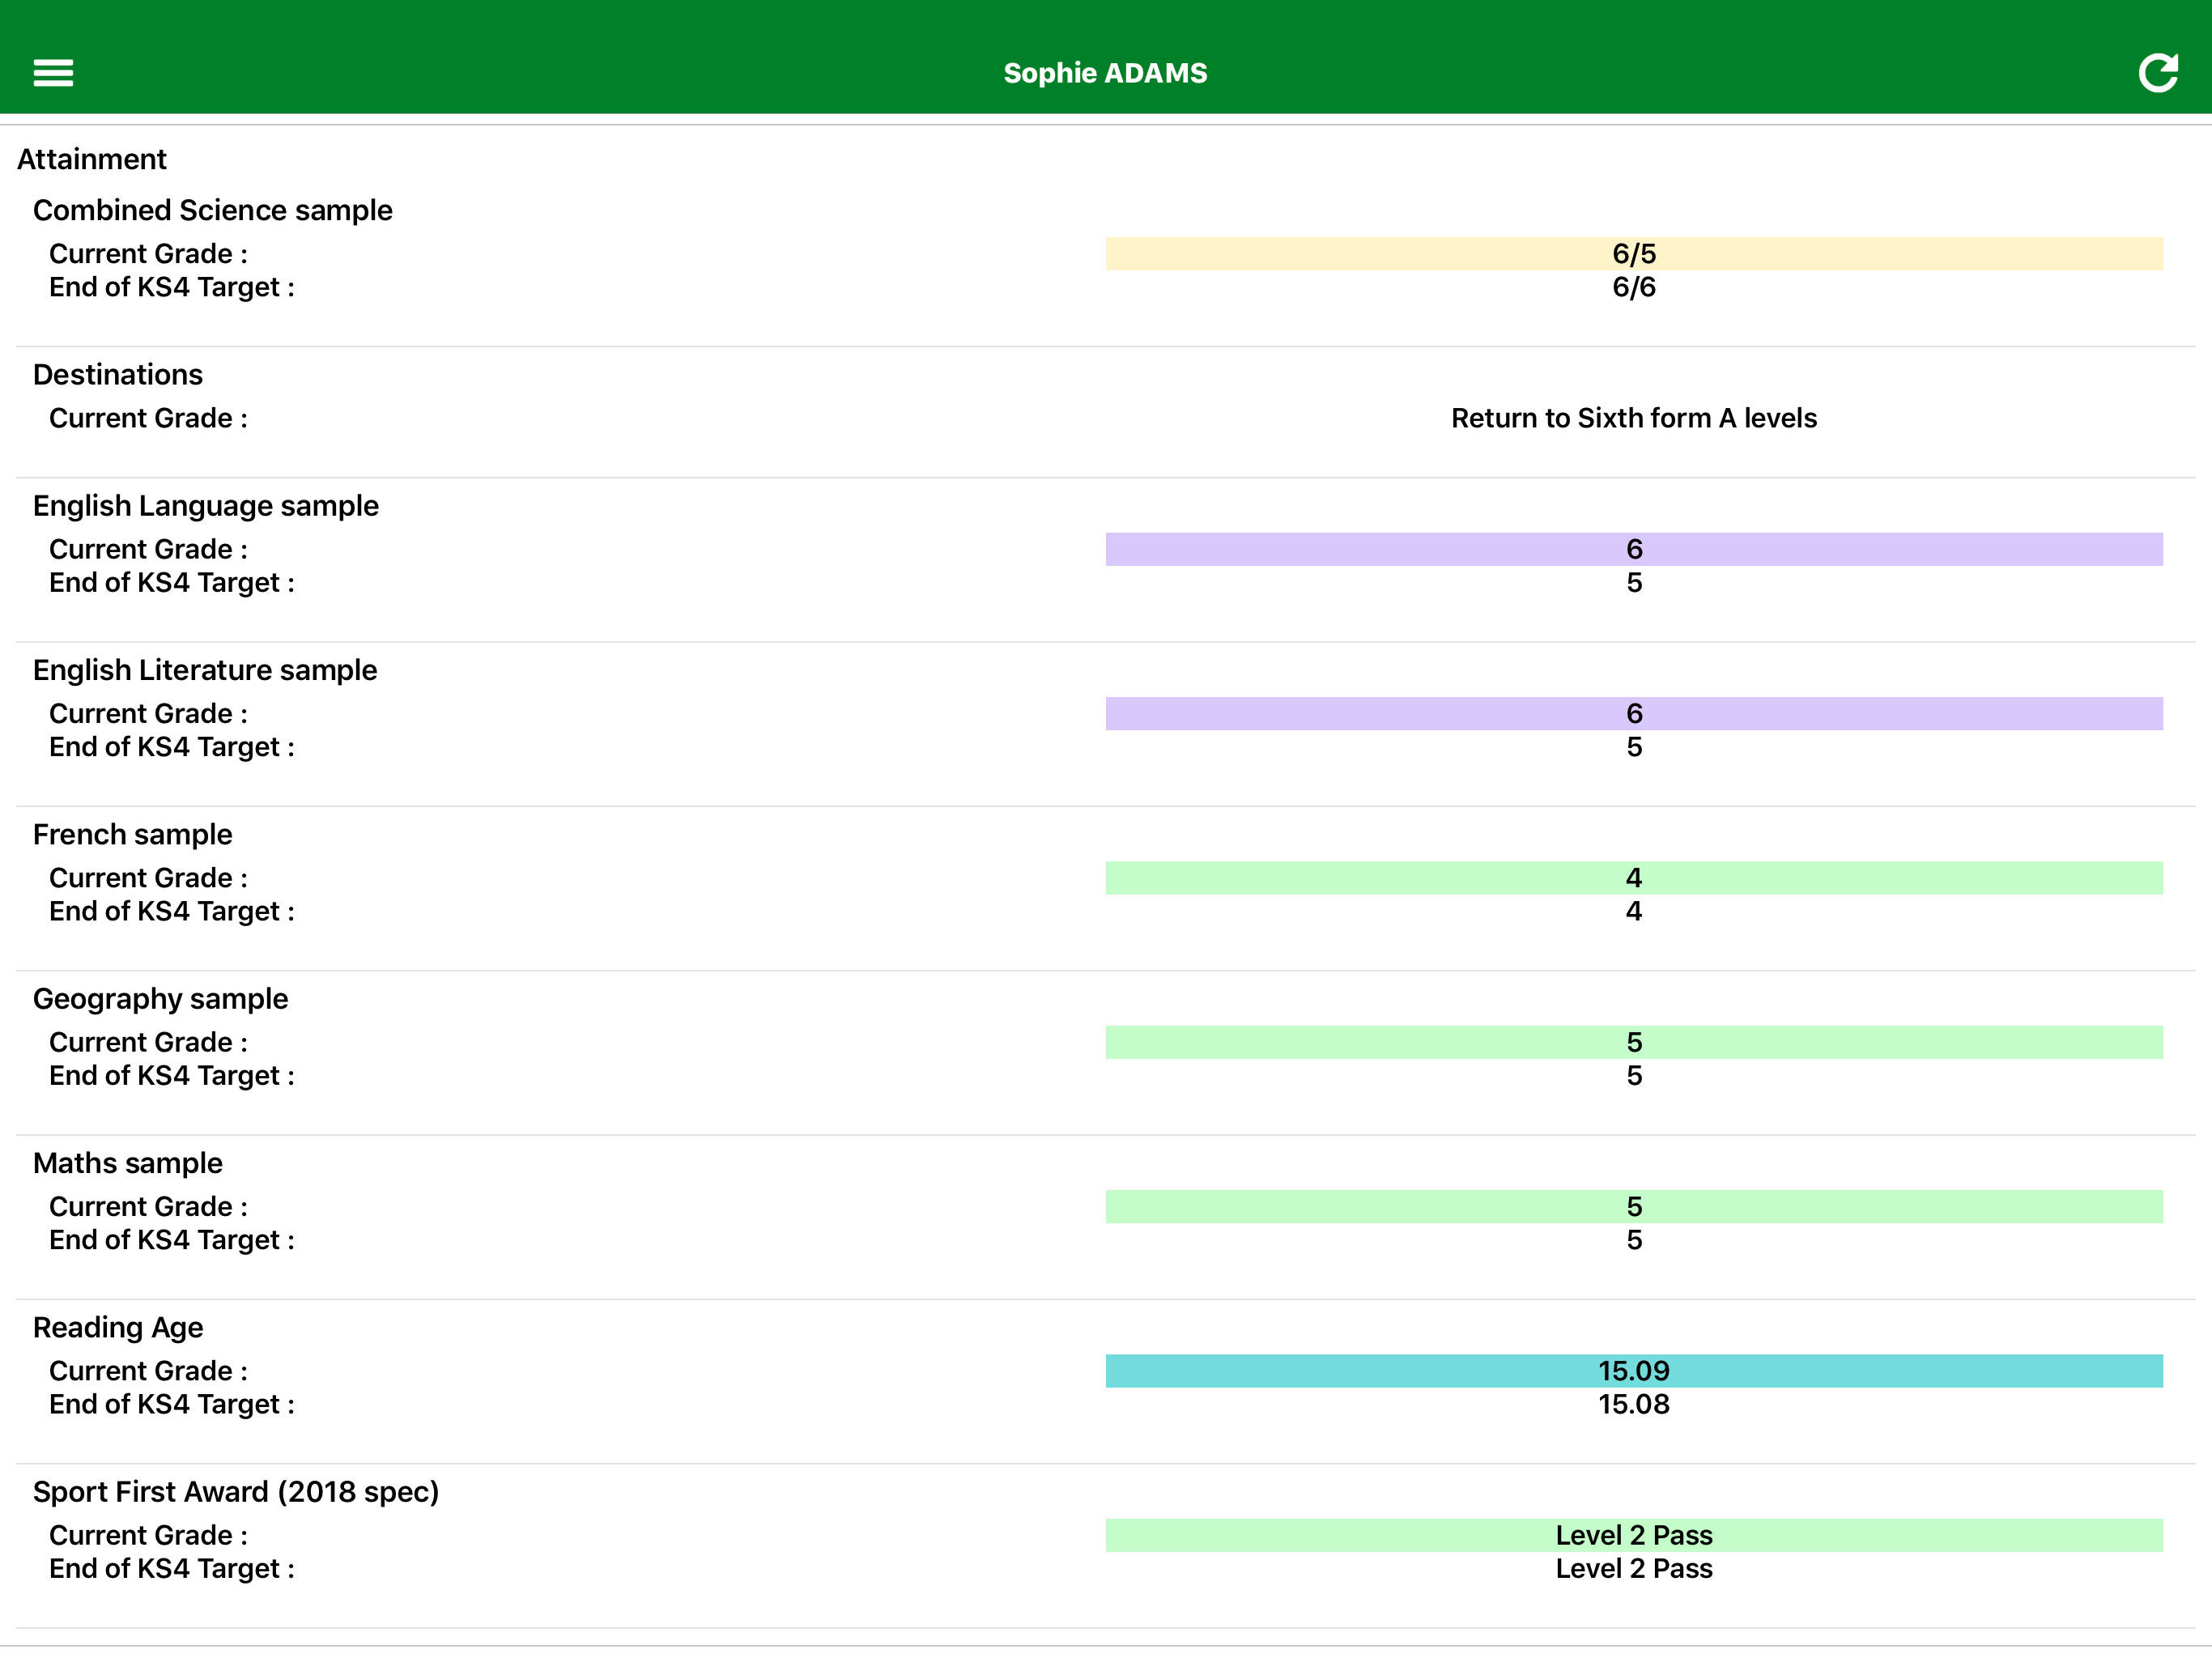Select the Attainment section heading
The image size is (2212, 1658).
pos(92,159)
